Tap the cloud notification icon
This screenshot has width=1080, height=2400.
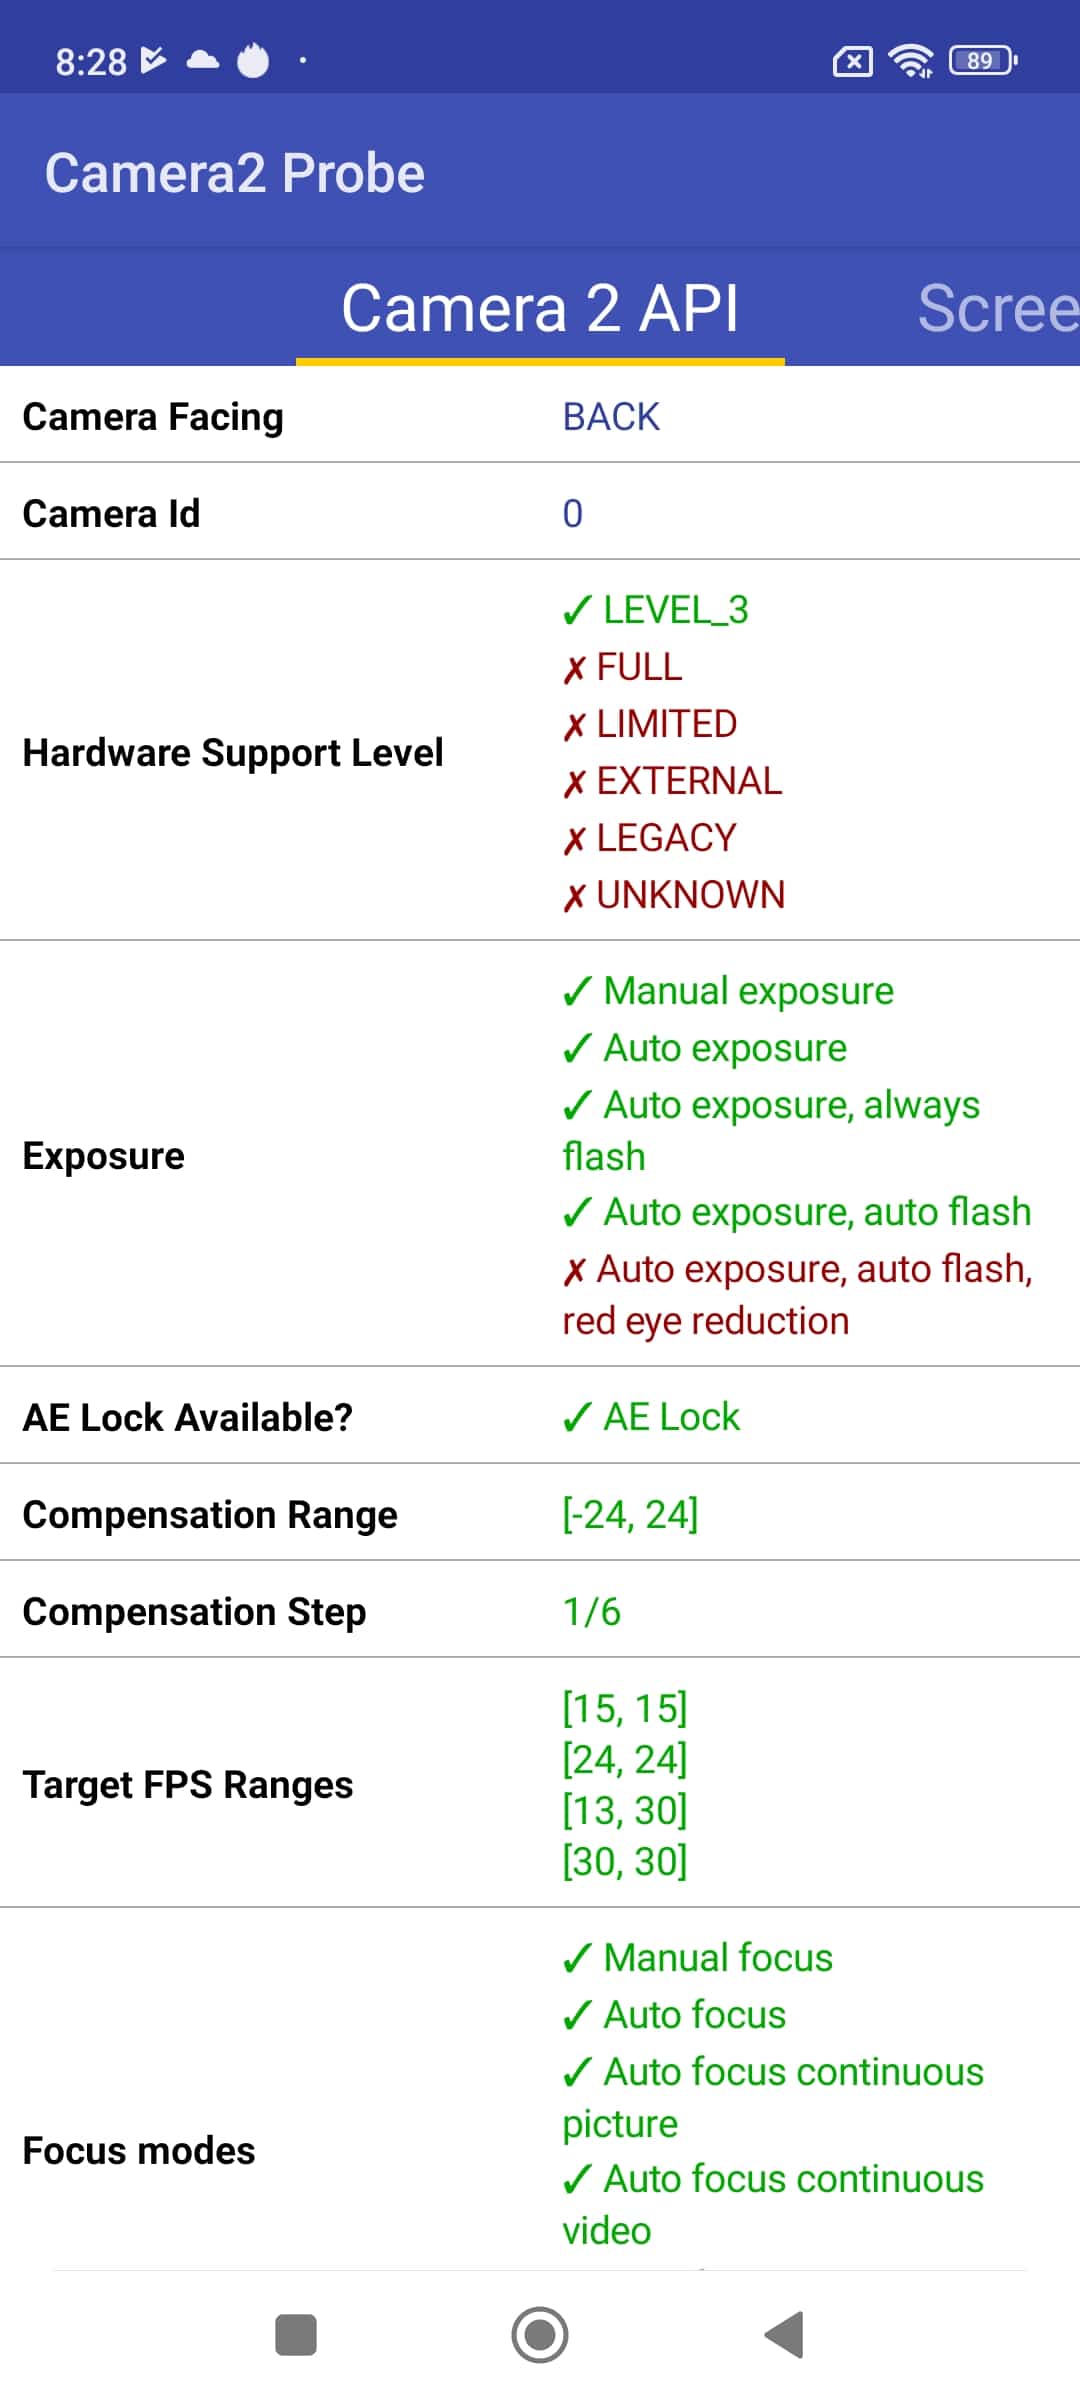[203, 60]
